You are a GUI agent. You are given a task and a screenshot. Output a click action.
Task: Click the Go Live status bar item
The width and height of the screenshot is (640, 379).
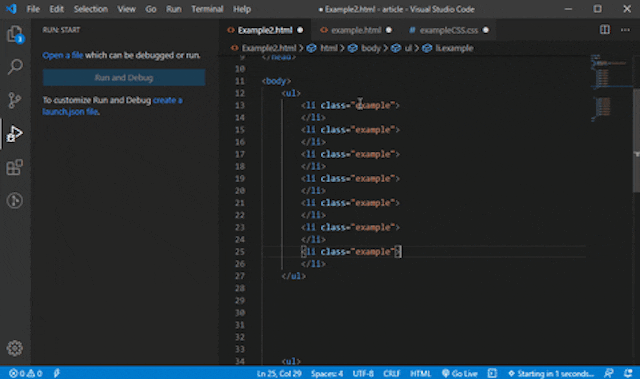point(460,373)
